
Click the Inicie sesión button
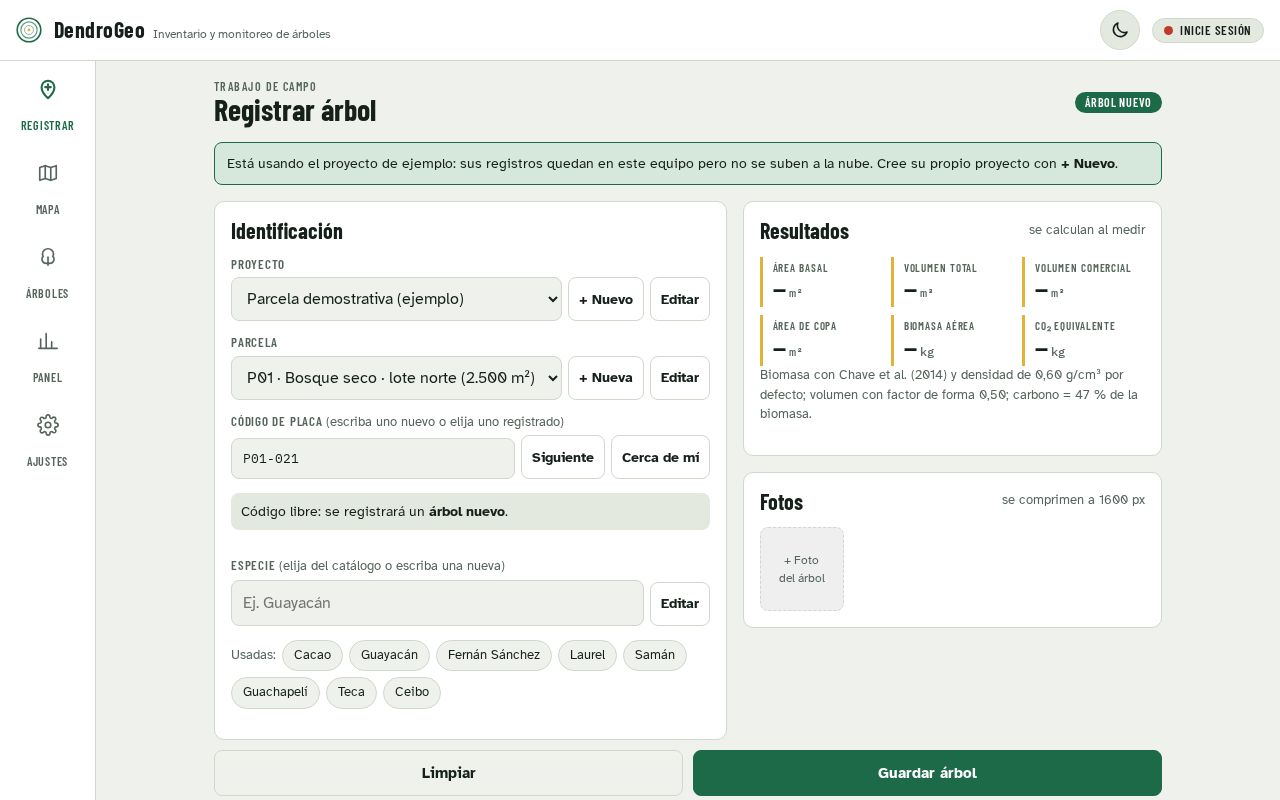[x=1208, y=30]
